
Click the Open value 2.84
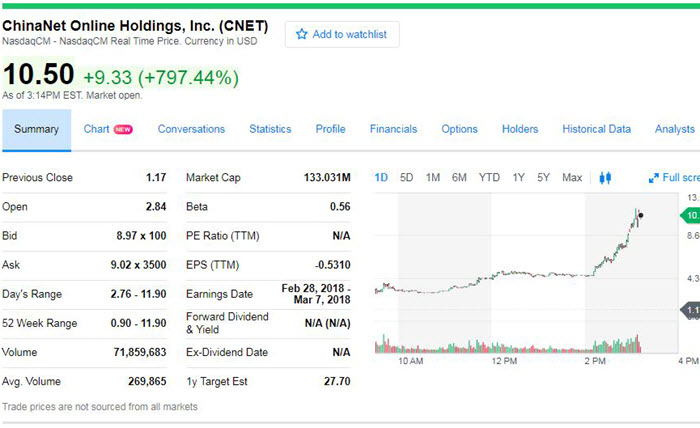156,207
